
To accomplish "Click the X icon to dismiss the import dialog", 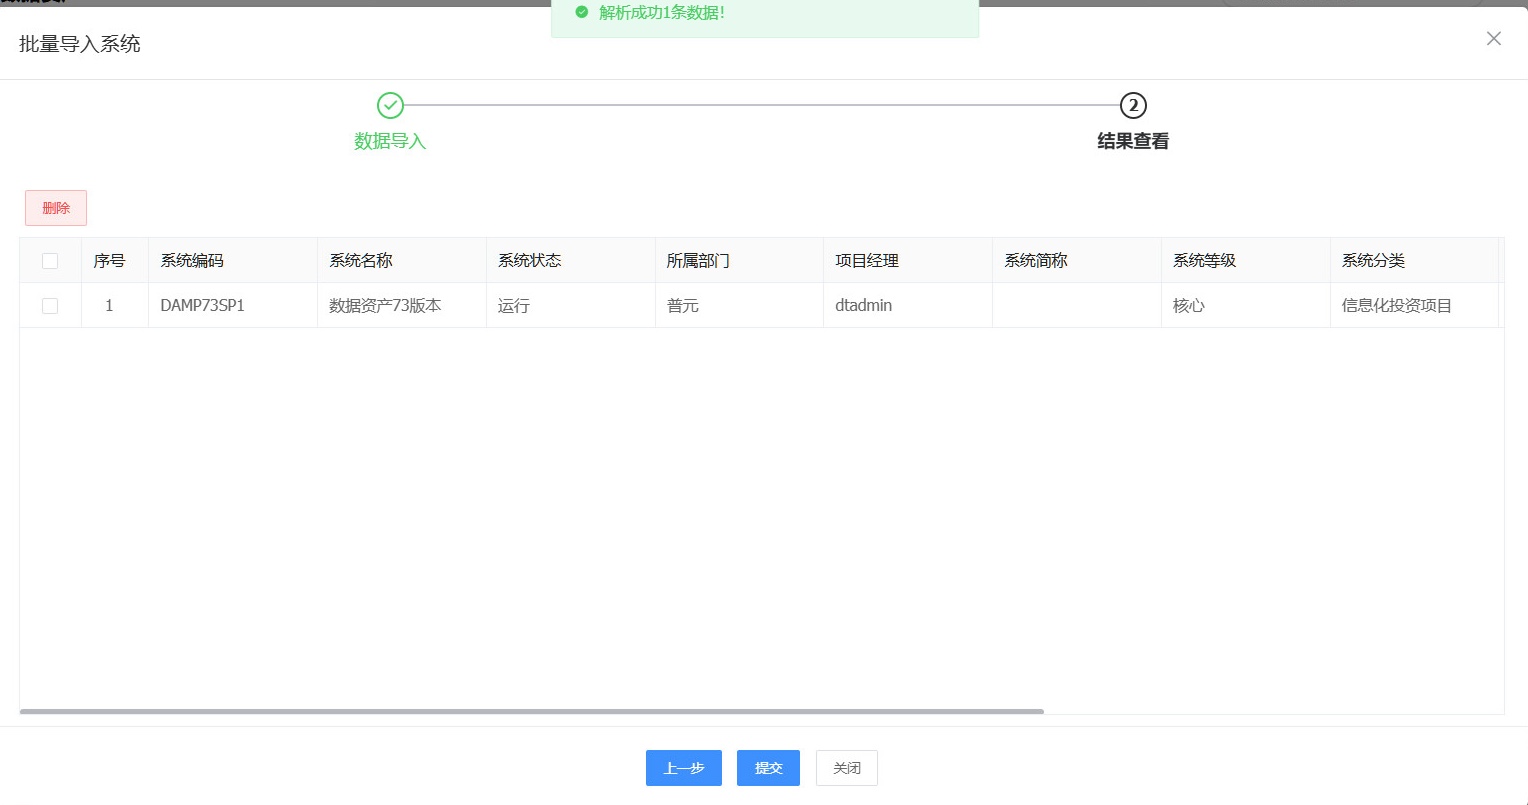I will tap(1494, 38).
